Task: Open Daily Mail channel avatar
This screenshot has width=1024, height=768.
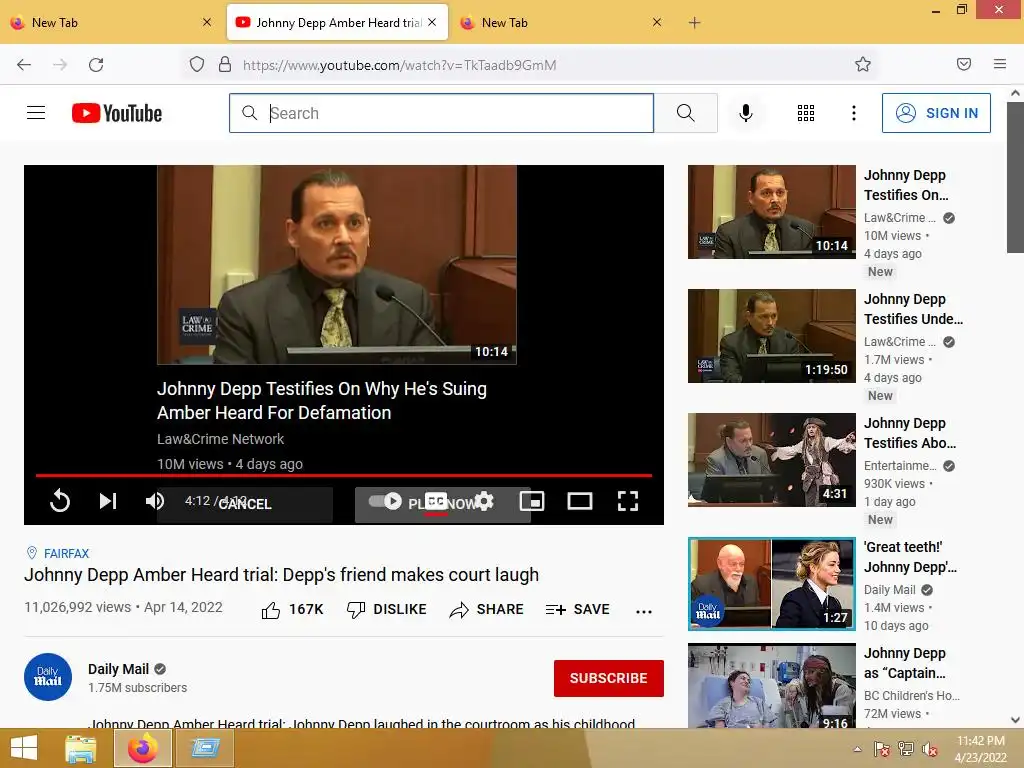Action: point(48,677)
